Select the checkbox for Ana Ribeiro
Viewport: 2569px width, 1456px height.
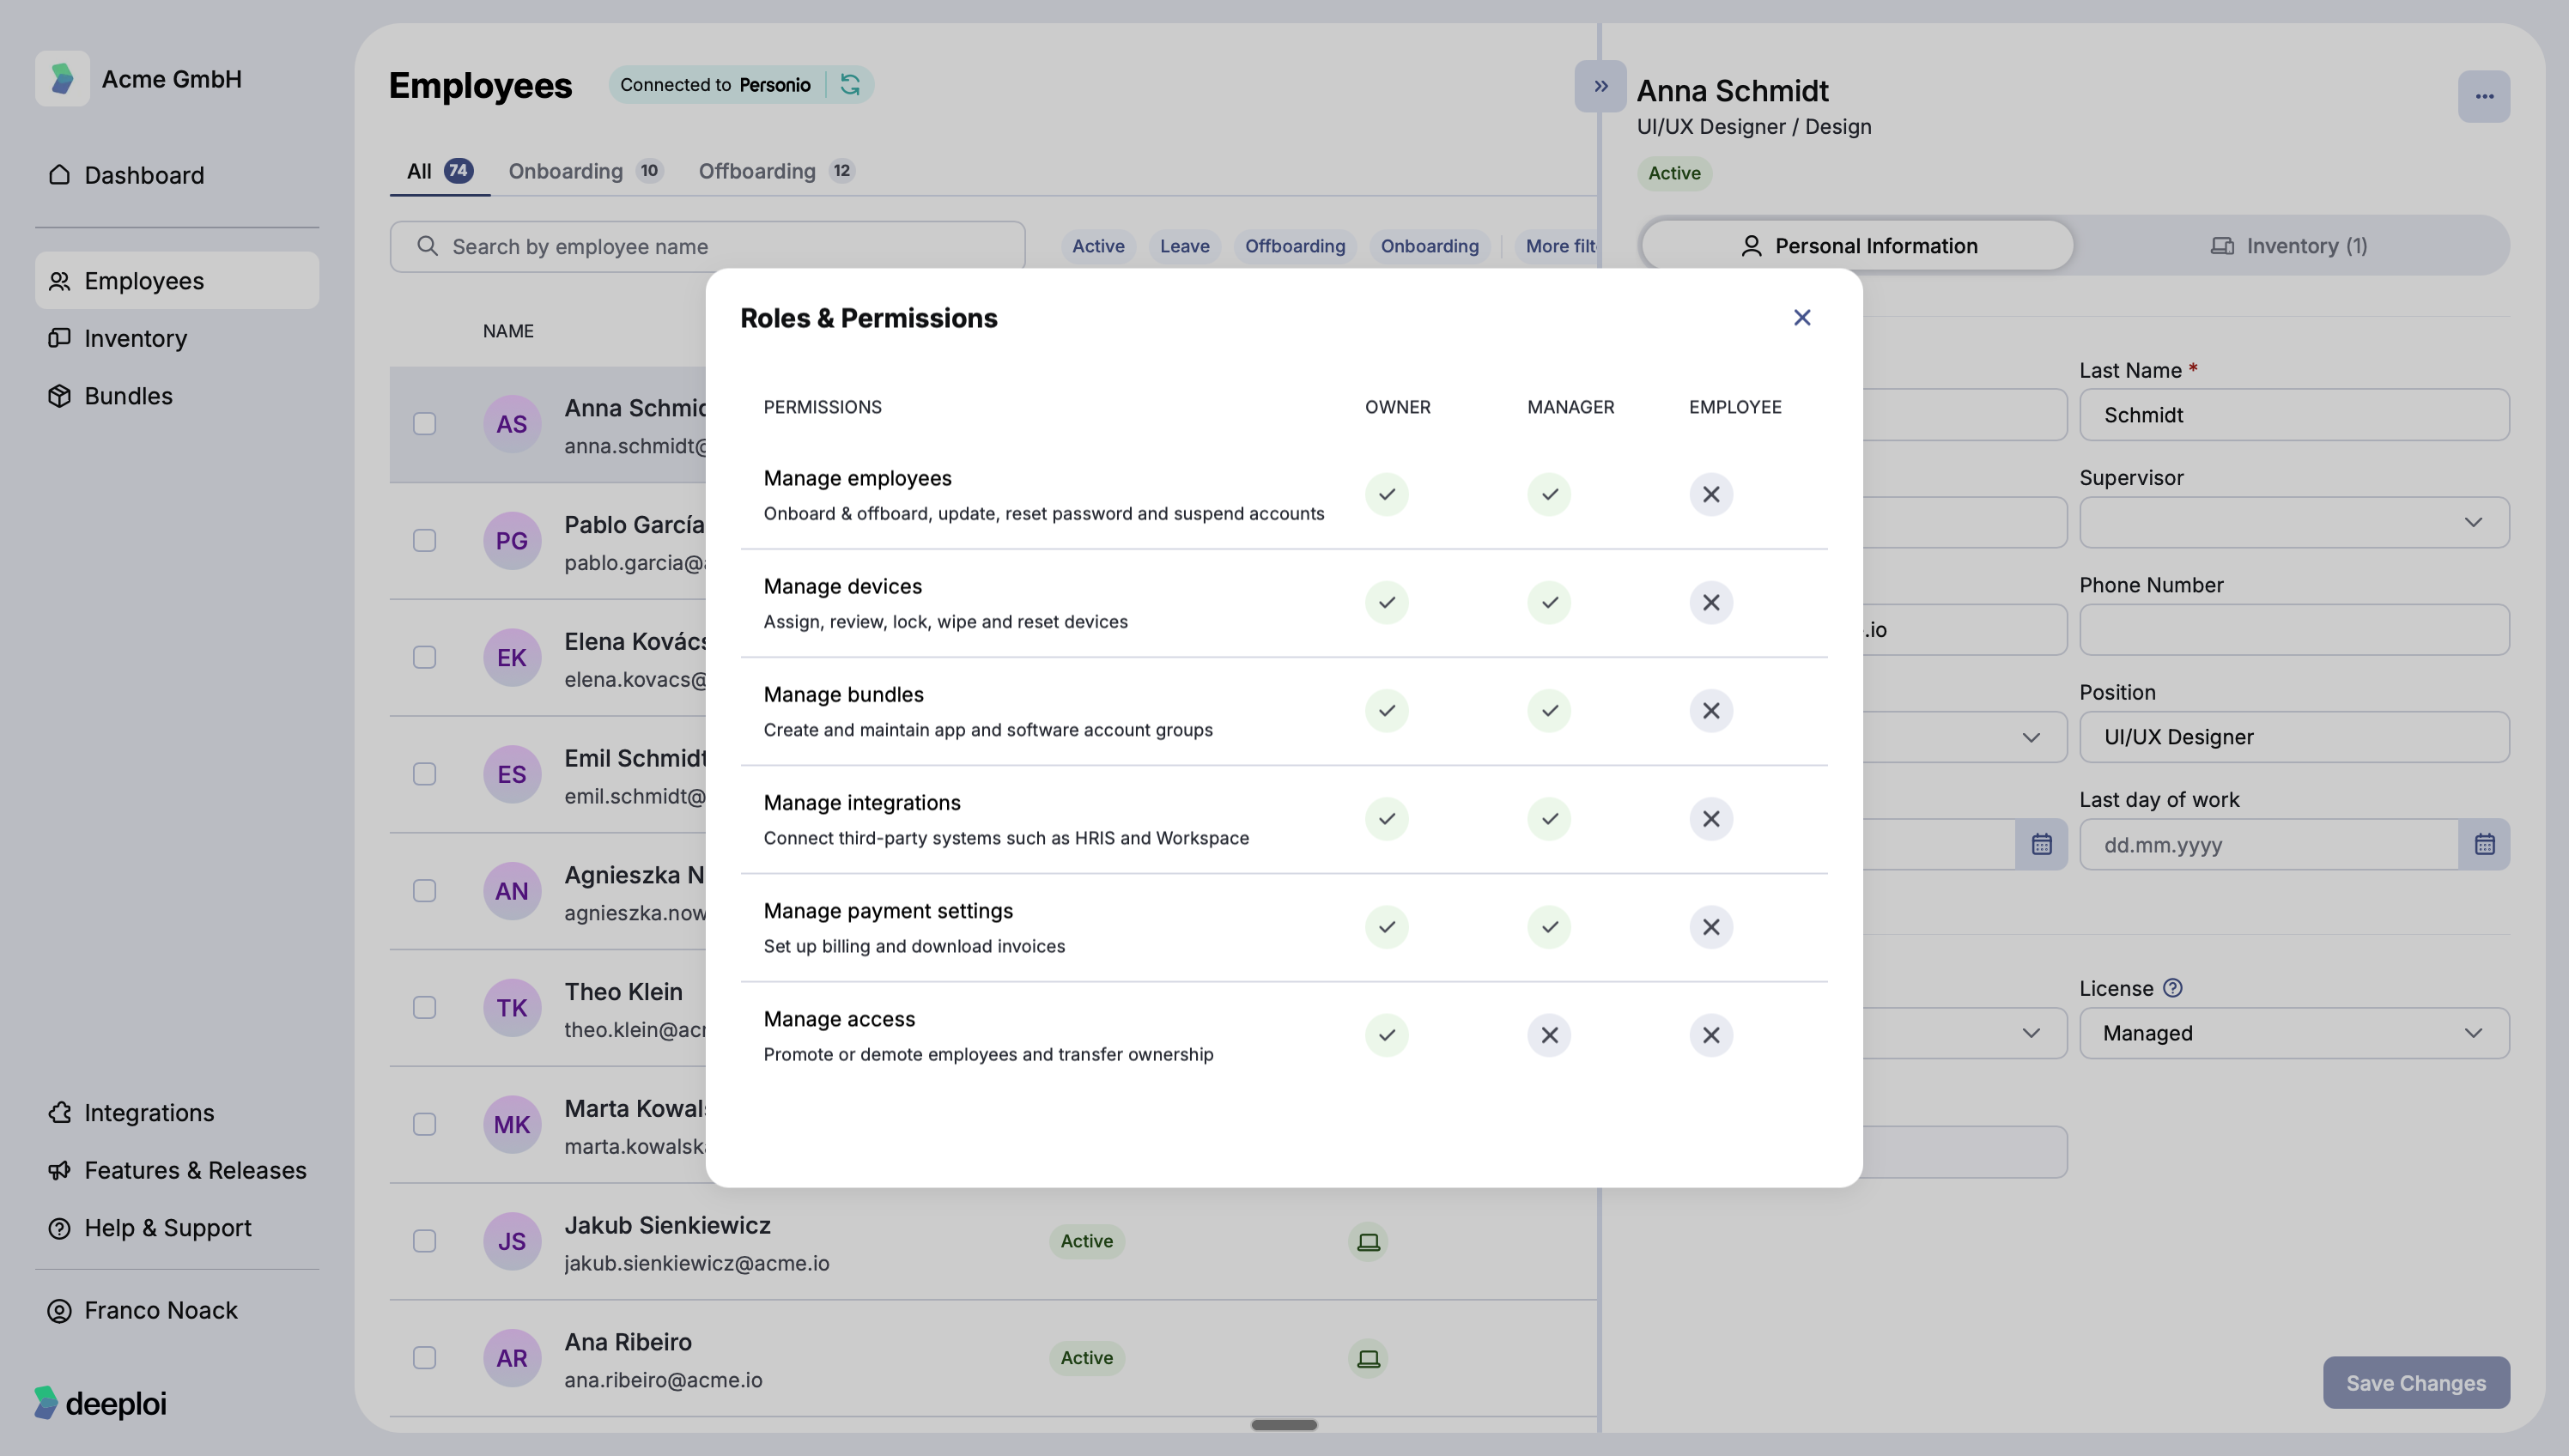pyautogui.click(x=424, y=1358)
